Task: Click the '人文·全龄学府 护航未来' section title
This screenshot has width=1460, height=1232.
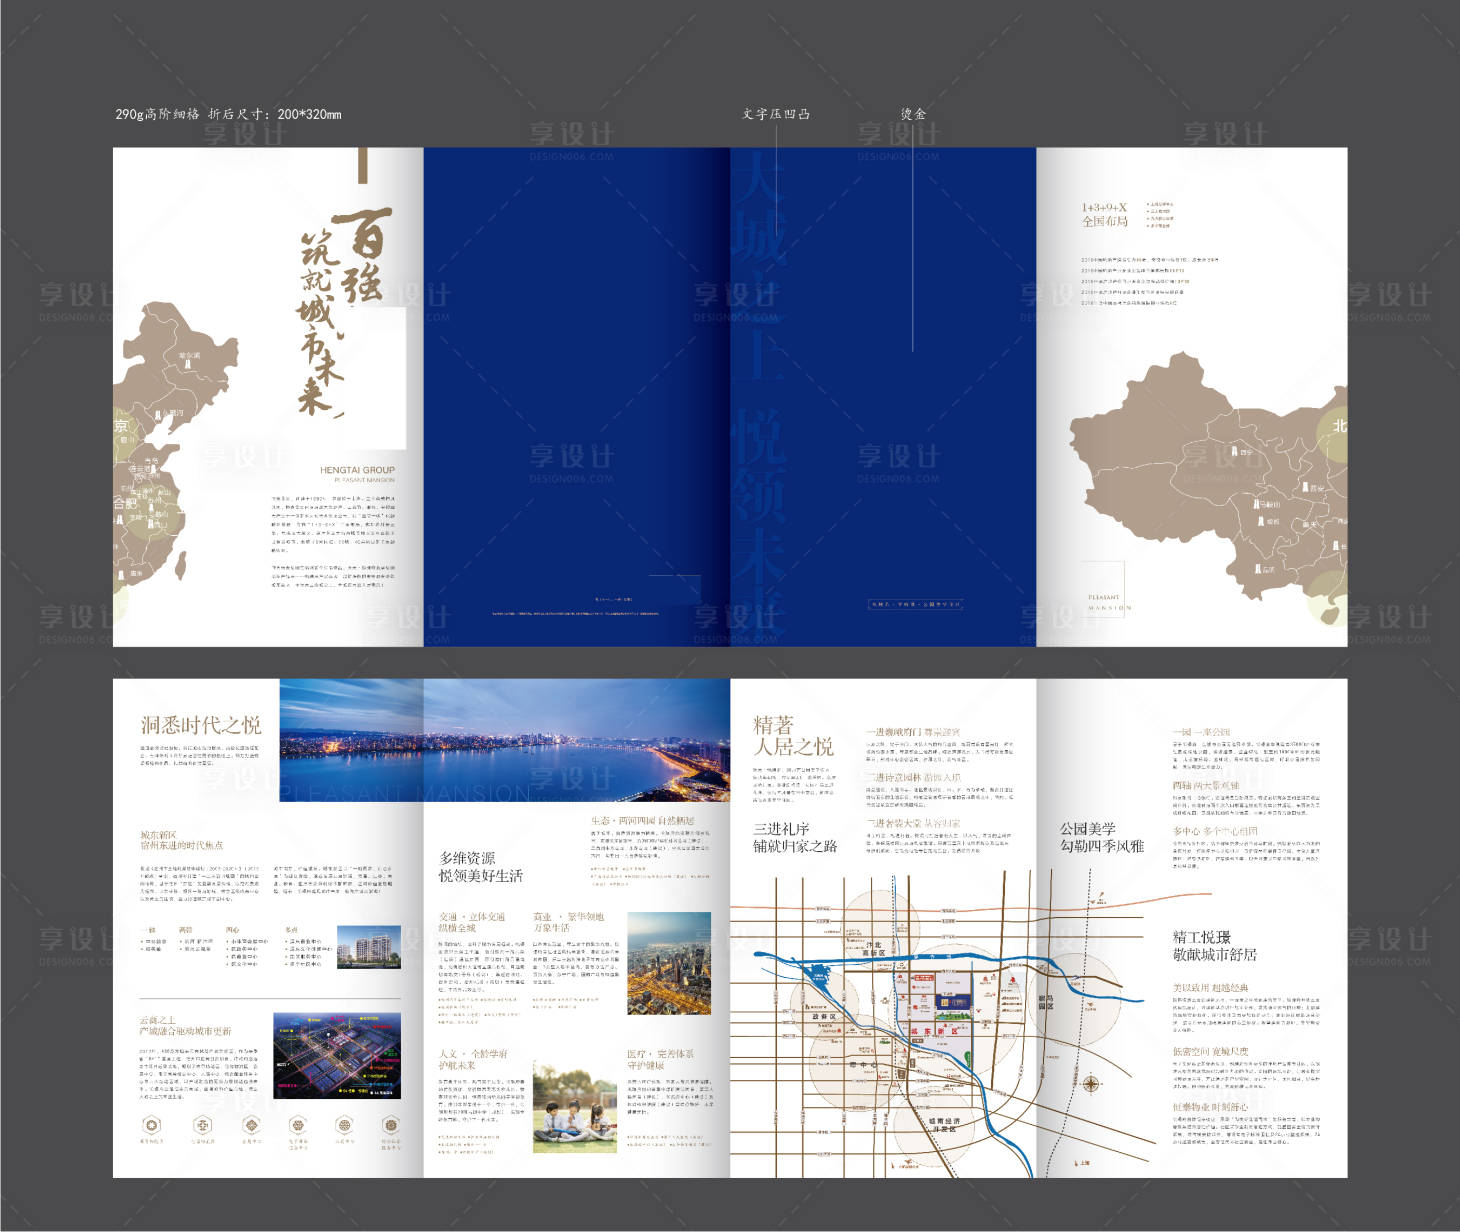Action: tap(472, 1059)
